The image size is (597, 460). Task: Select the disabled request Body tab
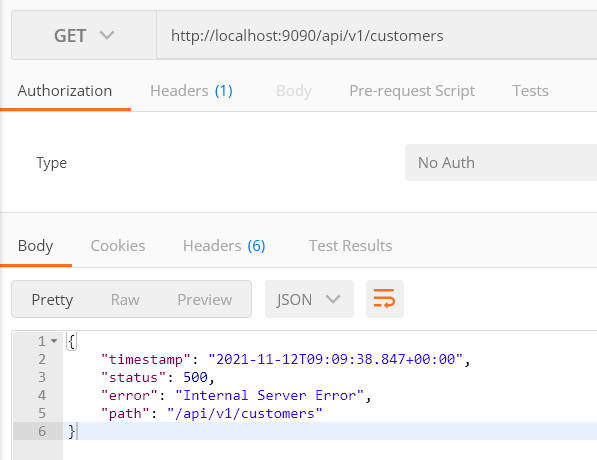[294, 91]
